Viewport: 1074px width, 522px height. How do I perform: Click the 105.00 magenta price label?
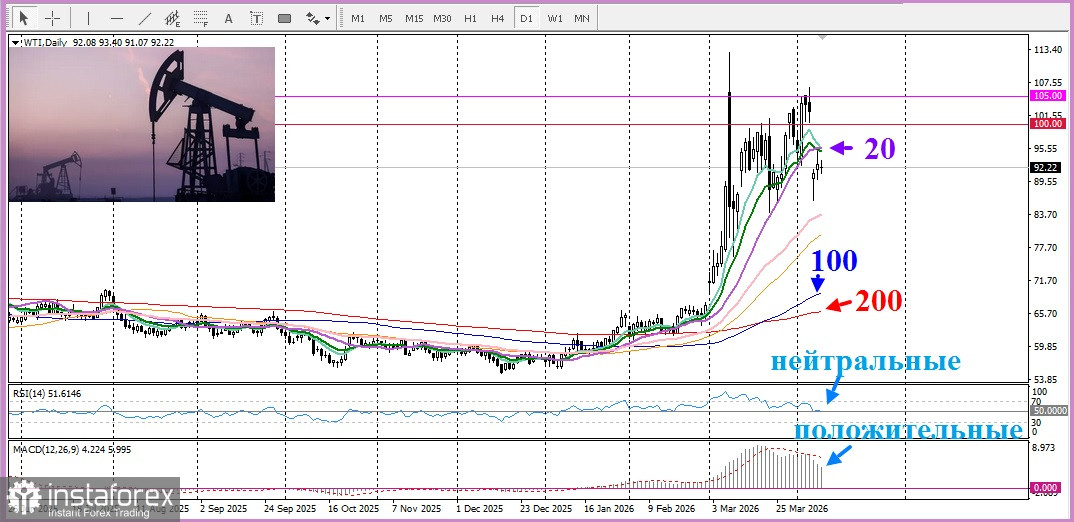(x=1048, y=97)
